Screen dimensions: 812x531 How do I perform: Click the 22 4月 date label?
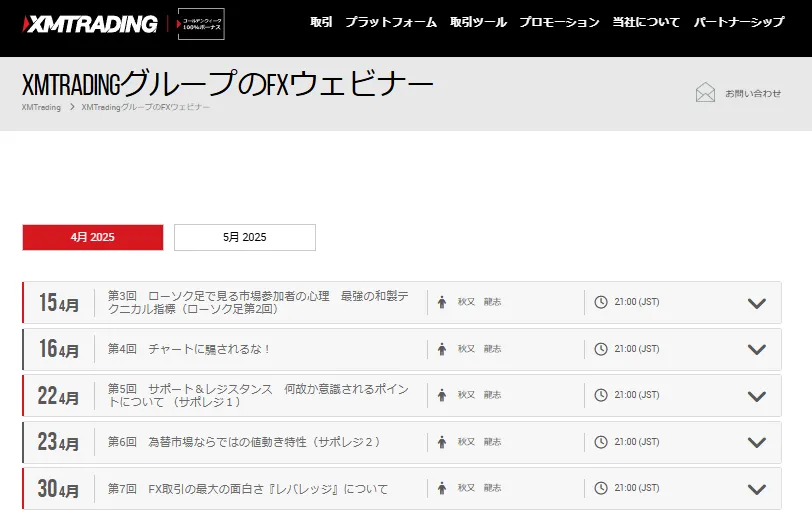(x=58, y=396)
